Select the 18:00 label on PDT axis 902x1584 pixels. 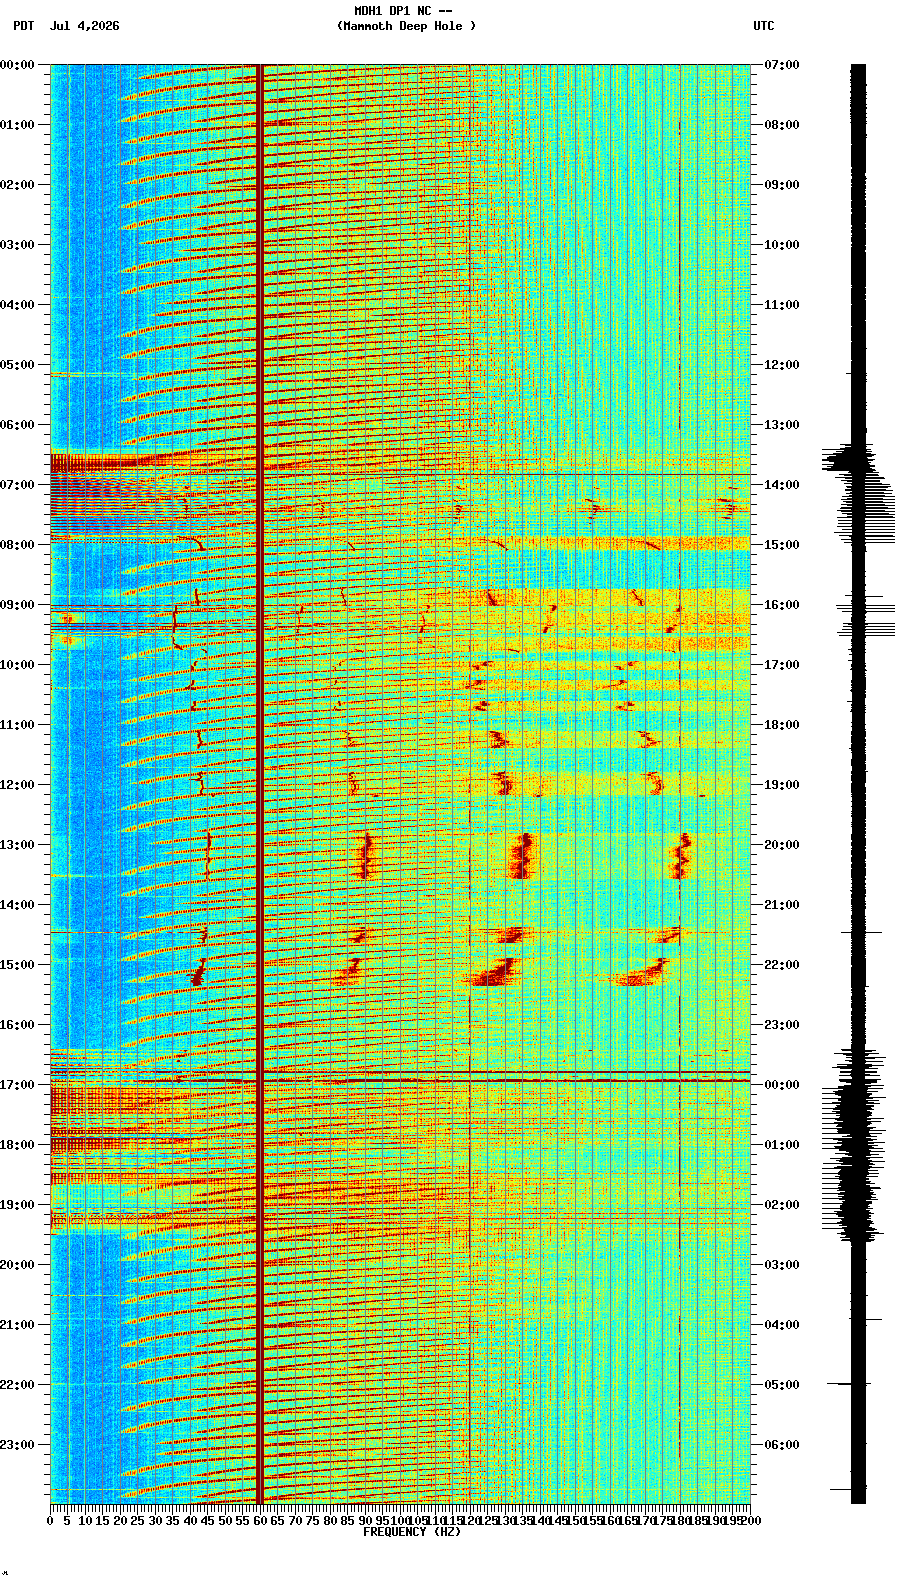17,1145
